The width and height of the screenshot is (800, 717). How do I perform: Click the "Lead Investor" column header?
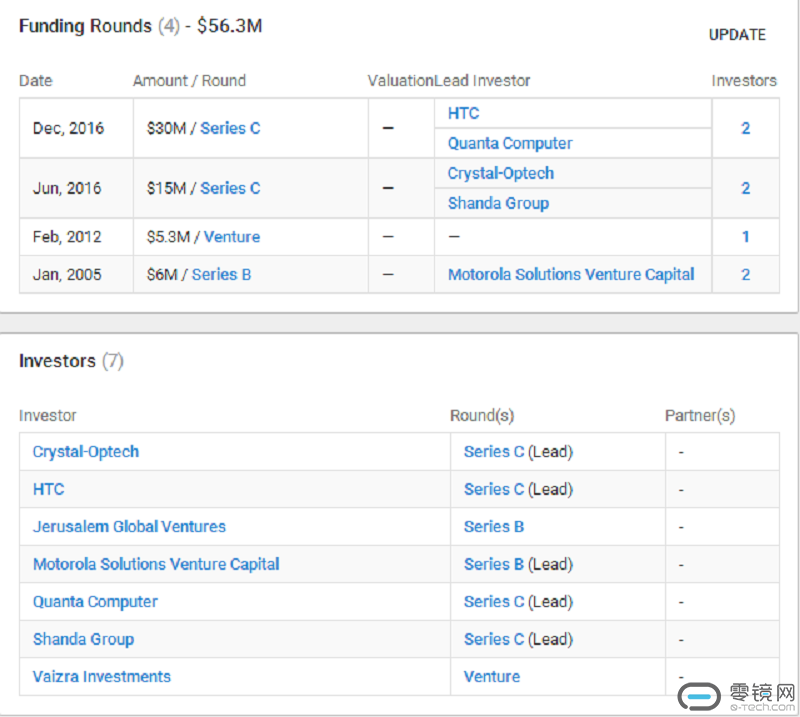click(x=482, y=81)
